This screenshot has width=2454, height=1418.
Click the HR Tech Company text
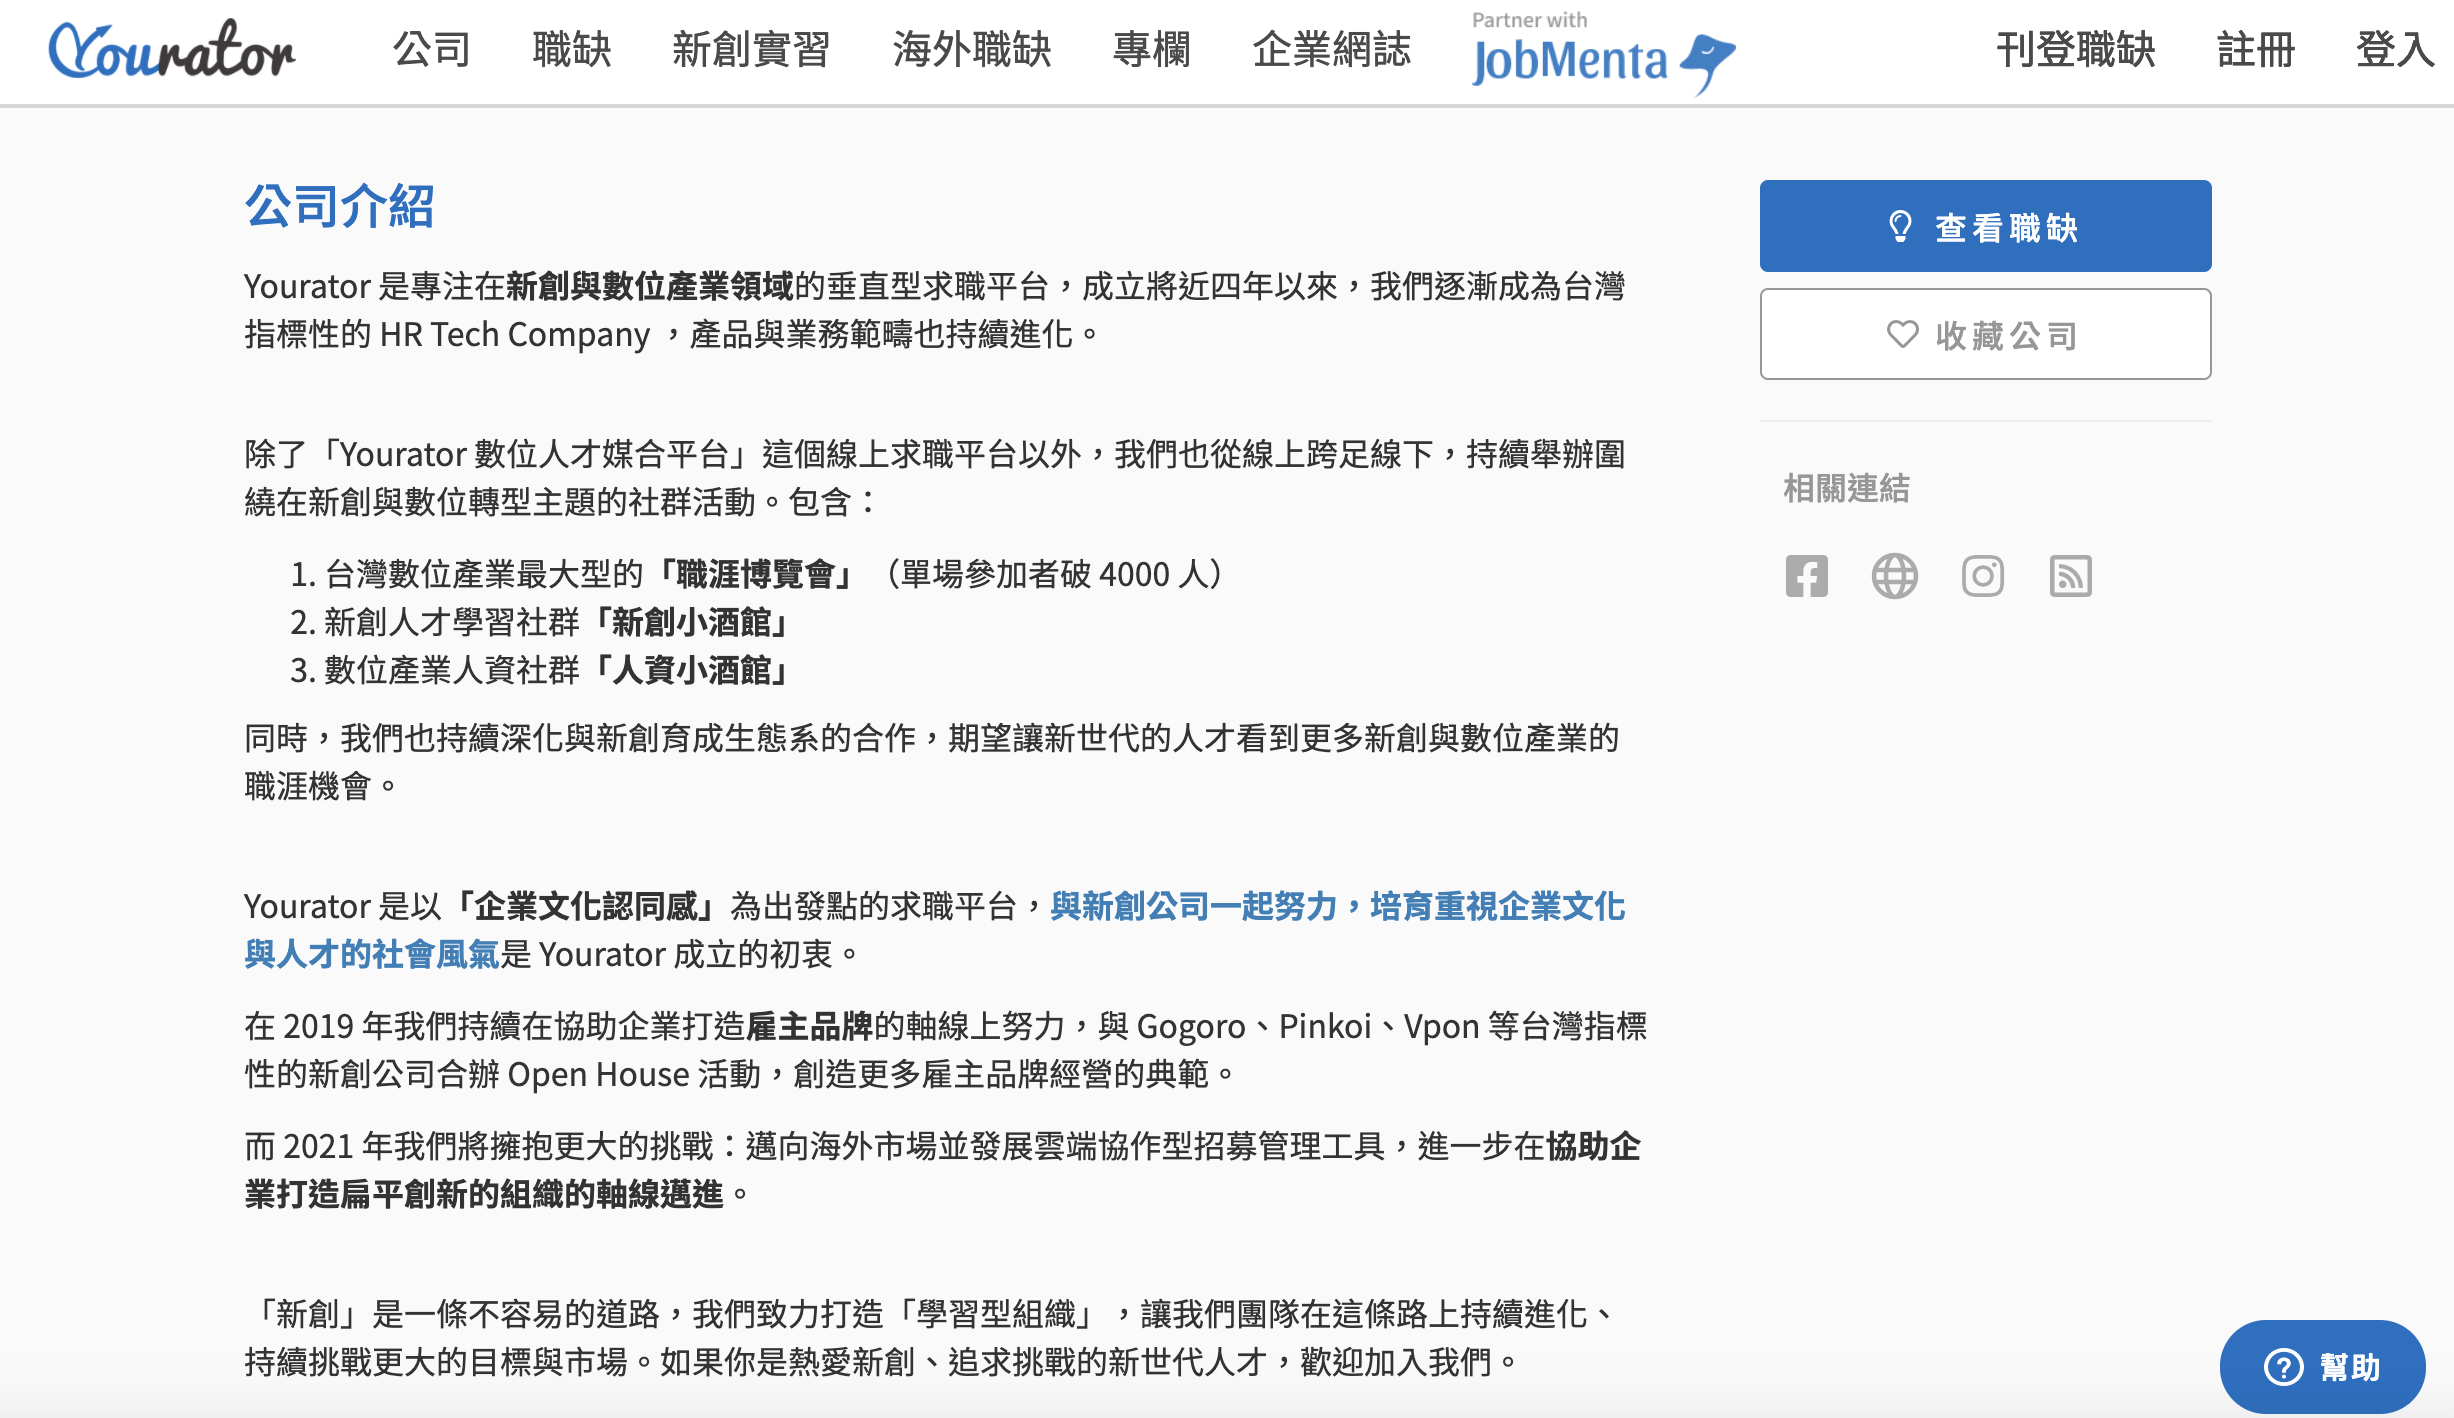click(x=515, y=334)
